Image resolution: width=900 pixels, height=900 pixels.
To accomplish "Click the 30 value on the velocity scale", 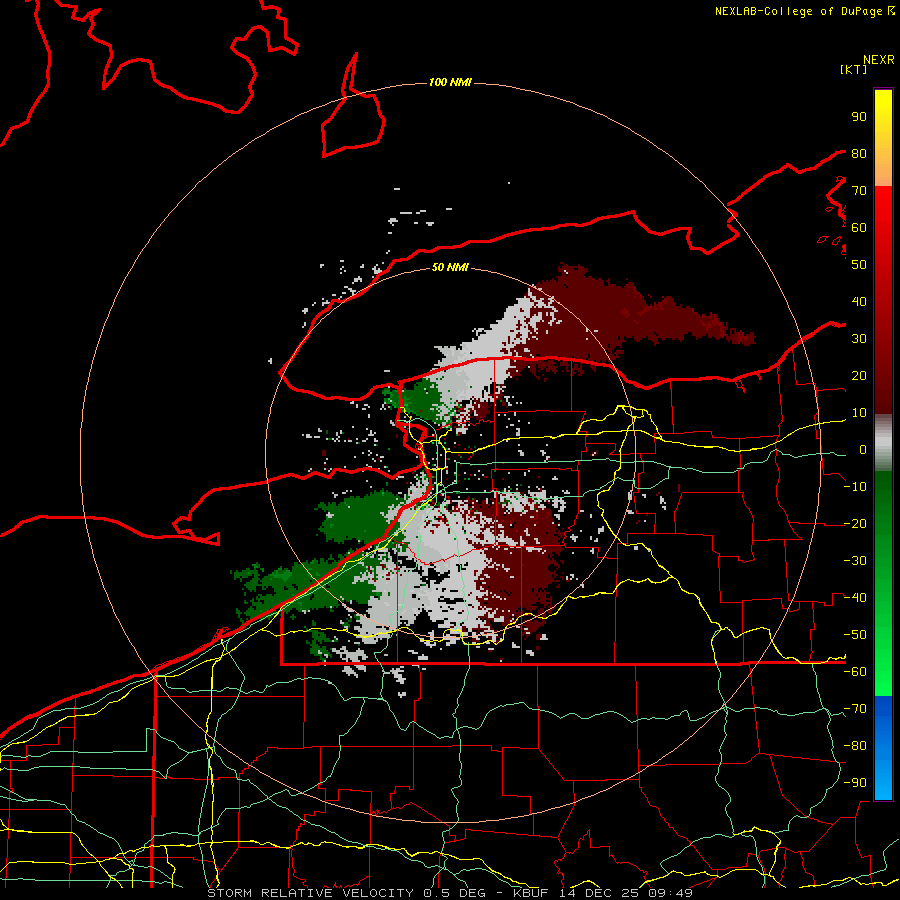I will [859, 339].
